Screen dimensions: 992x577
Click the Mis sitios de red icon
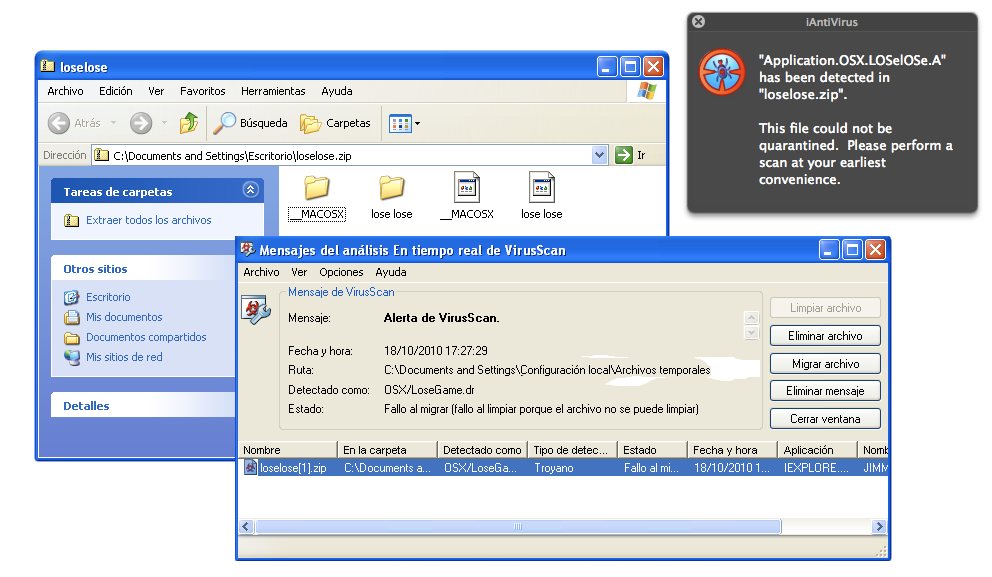point(71,357)
